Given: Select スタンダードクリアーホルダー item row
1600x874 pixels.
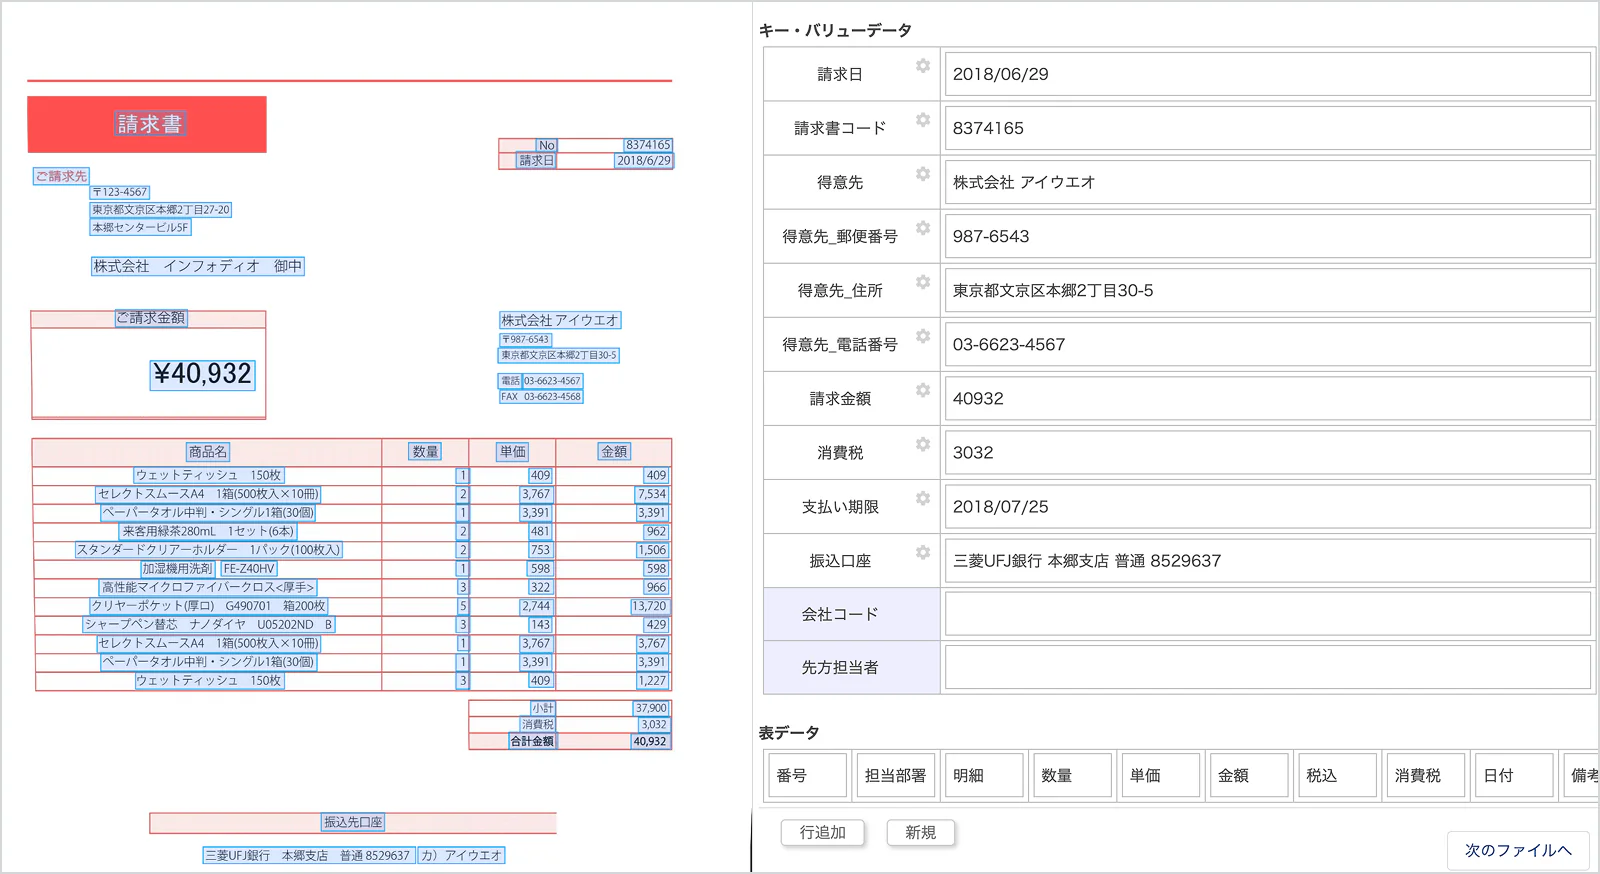Looking at the screenshot, I should [208, 550].
